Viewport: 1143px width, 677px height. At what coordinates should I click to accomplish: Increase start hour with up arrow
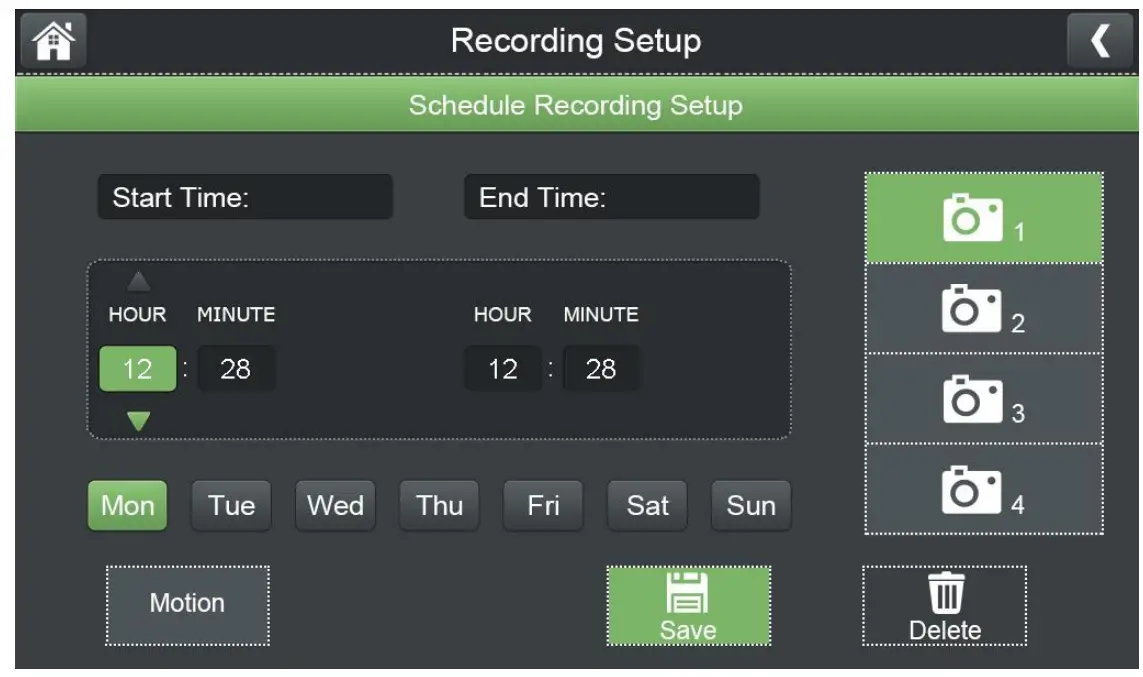[138, 281]
